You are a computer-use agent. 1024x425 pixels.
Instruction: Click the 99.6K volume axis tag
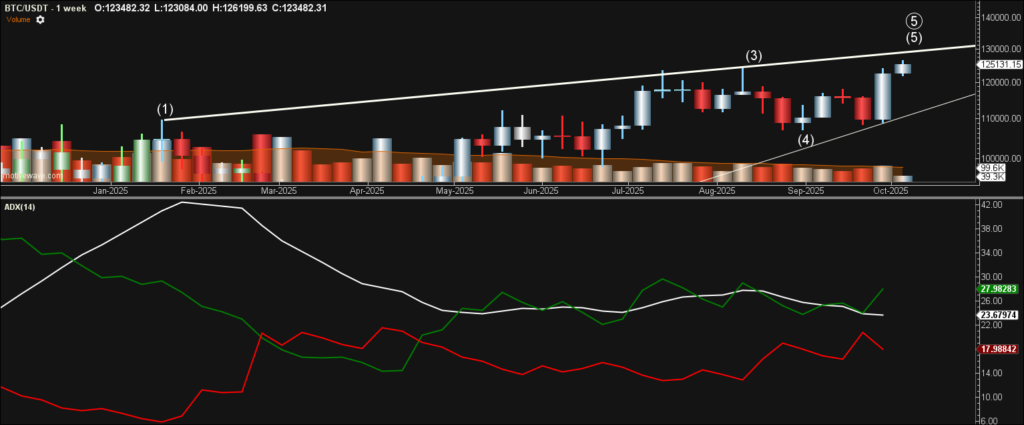(989, 168)
